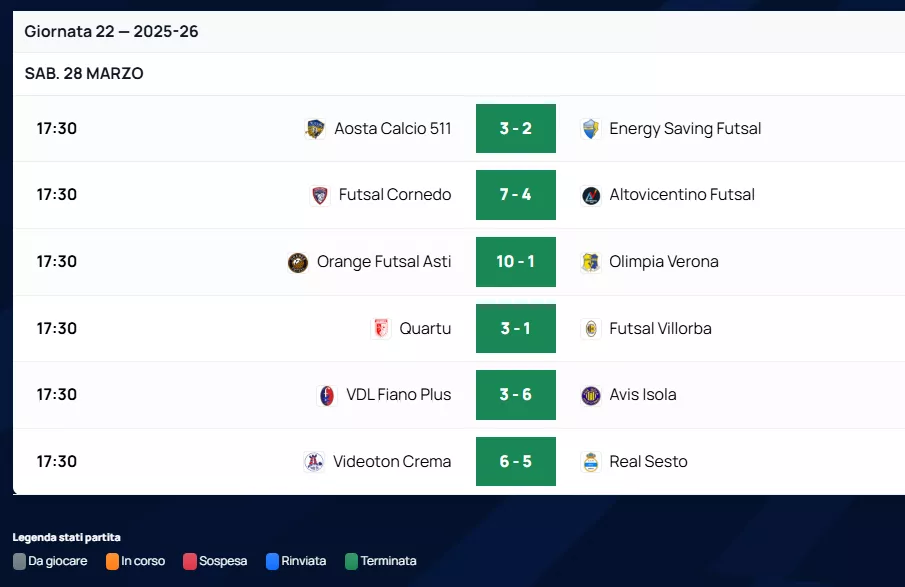Click the Orange Futsal Asti logo

(x=298, y=262)
